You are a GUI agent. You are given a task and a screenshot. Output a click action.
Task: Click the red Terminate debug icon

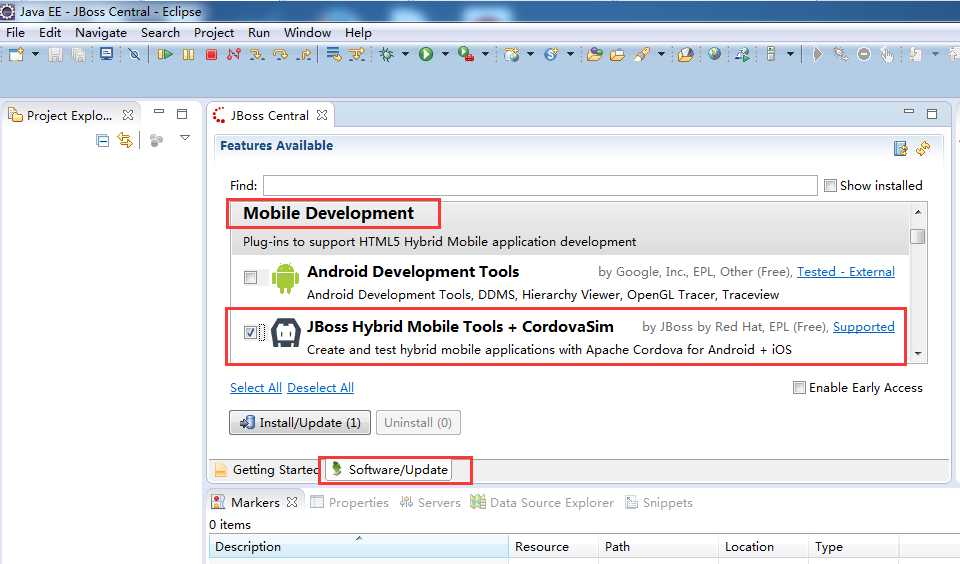[x=211, y=55]
